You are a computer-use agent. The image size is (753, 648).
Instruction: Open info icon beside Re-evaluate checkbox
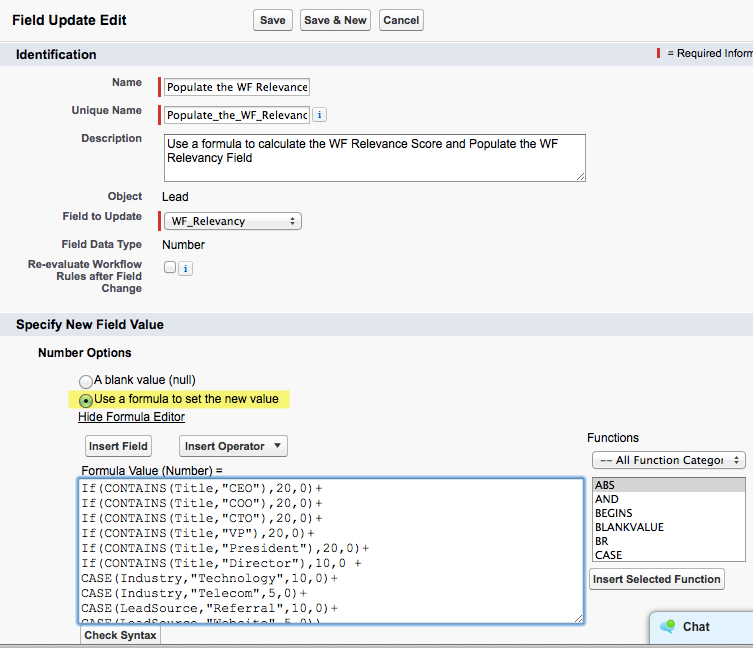pos(185,269)
